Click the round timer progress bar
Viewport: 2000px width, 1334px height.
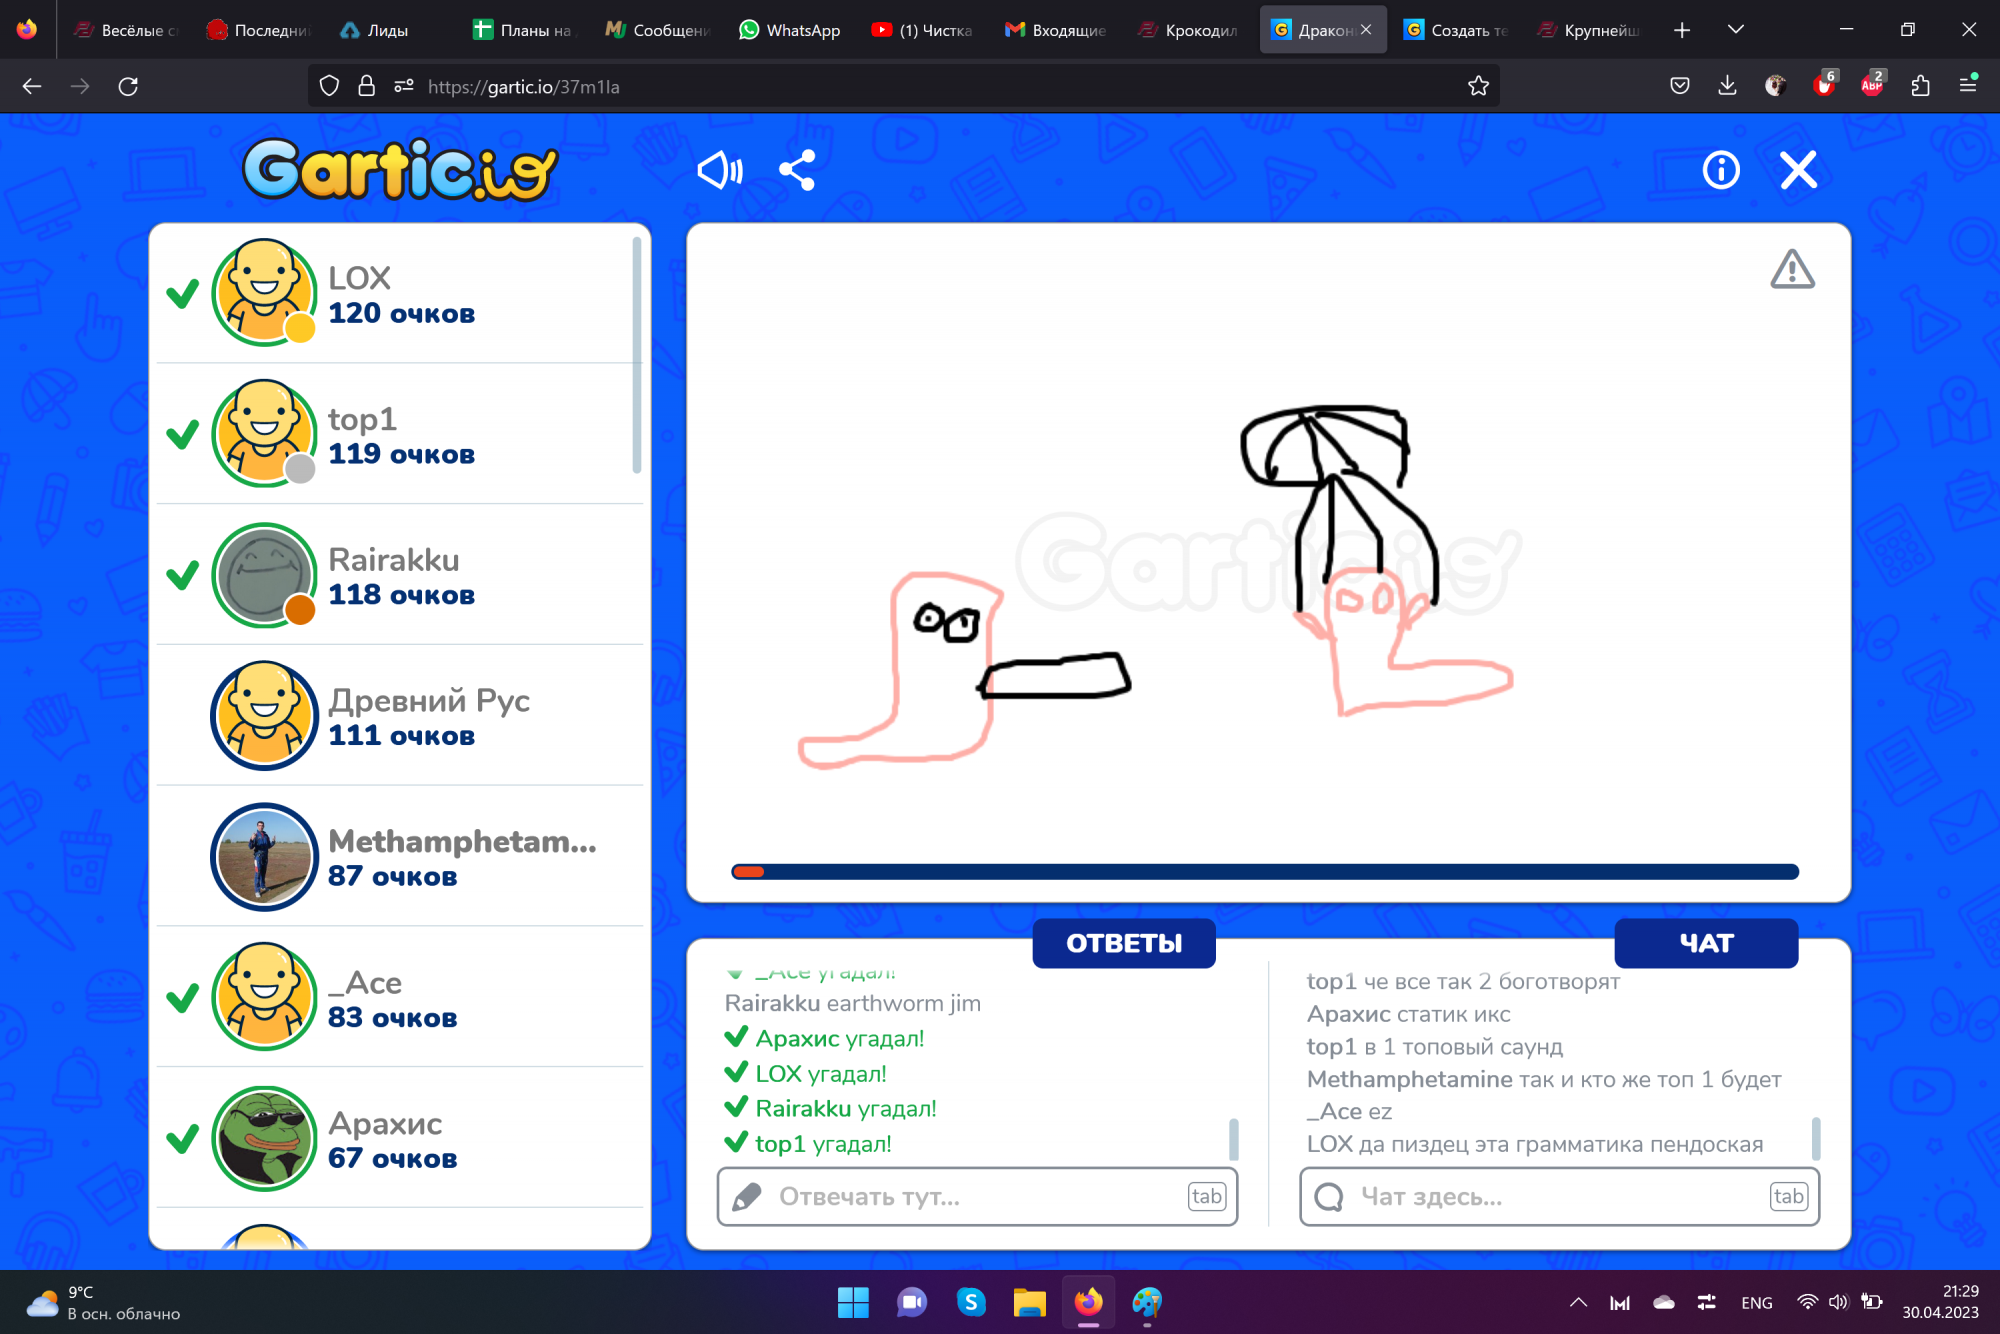point(1263,871)
